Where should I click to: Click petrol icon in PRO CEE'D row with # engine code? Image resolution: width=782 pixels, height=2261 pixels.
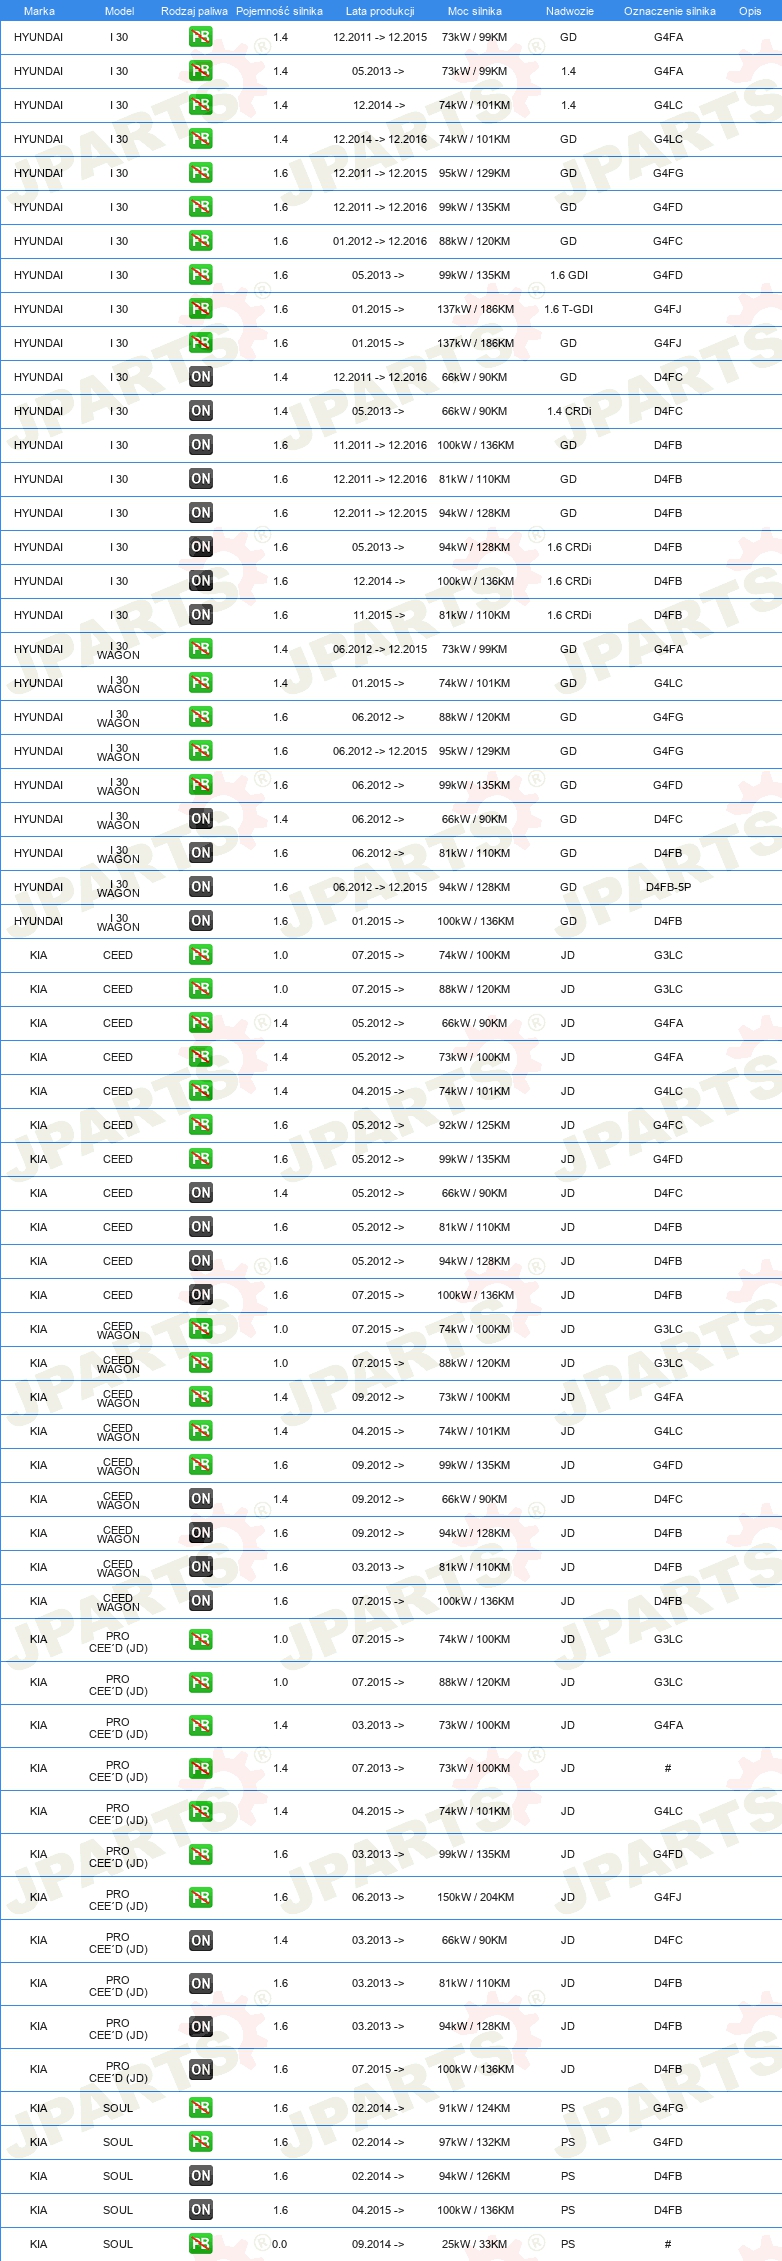[201, 1768]
